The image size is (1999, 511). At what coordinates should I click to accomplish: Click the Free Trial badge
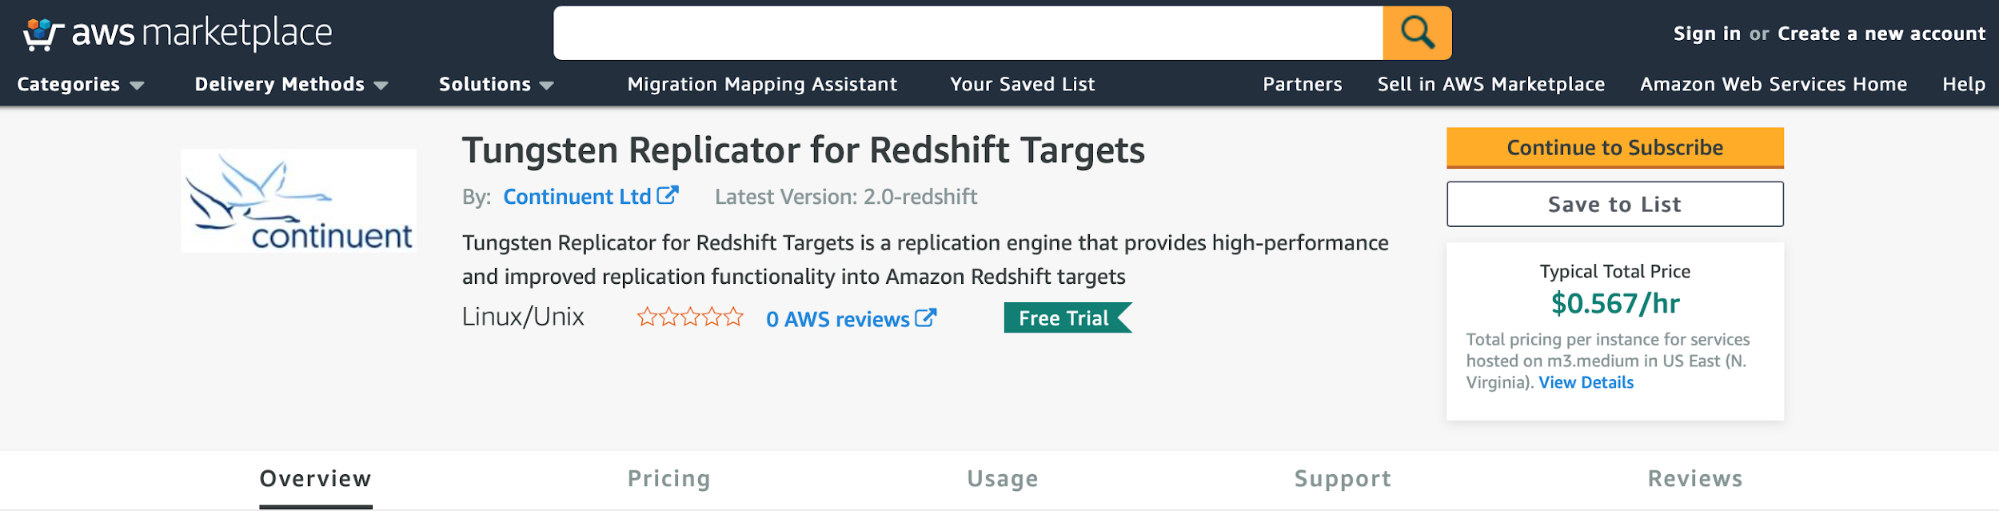pos(1067,318)
